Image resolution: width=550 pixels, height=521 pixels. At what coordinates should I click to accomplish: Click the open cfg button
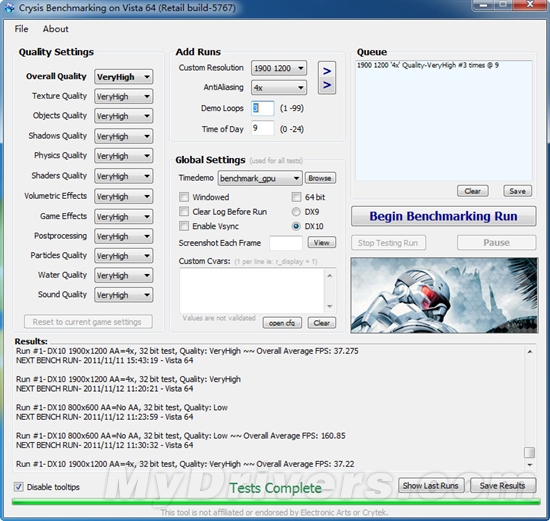point(282,323)
